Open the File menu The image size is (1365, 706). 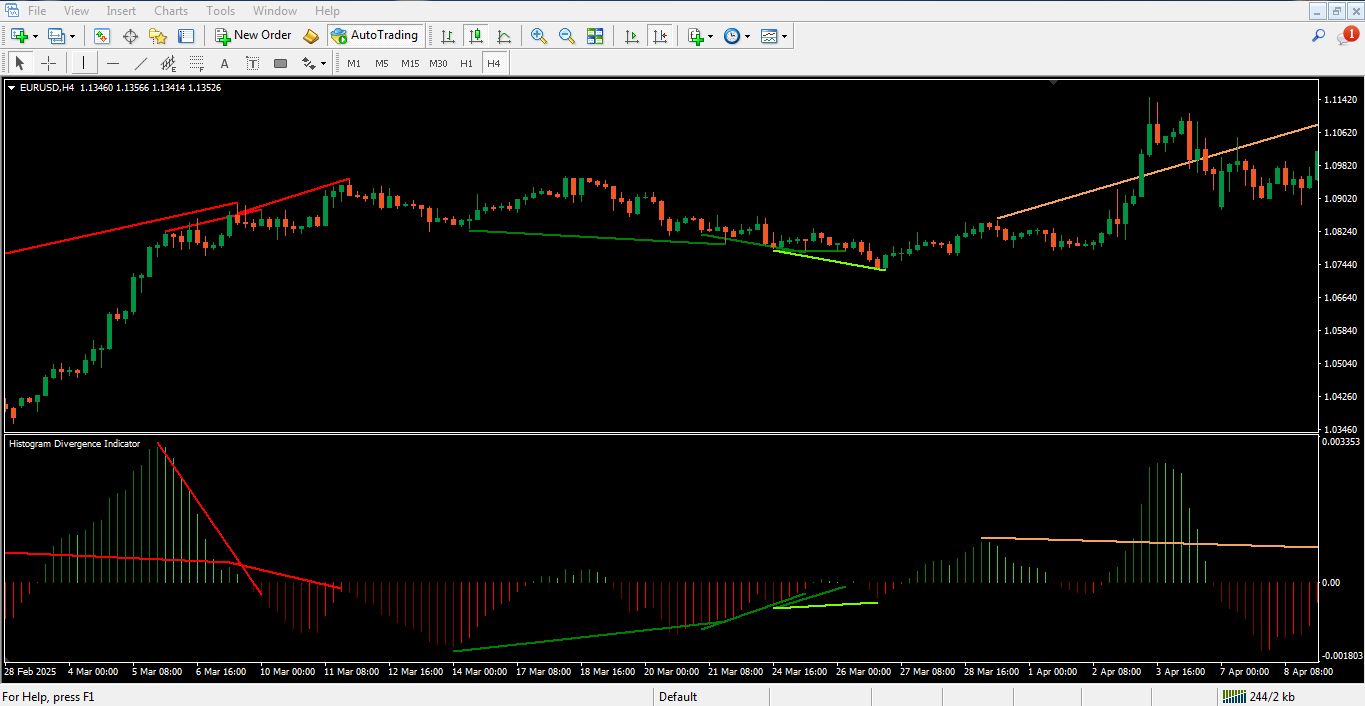[x=37, y=11]
